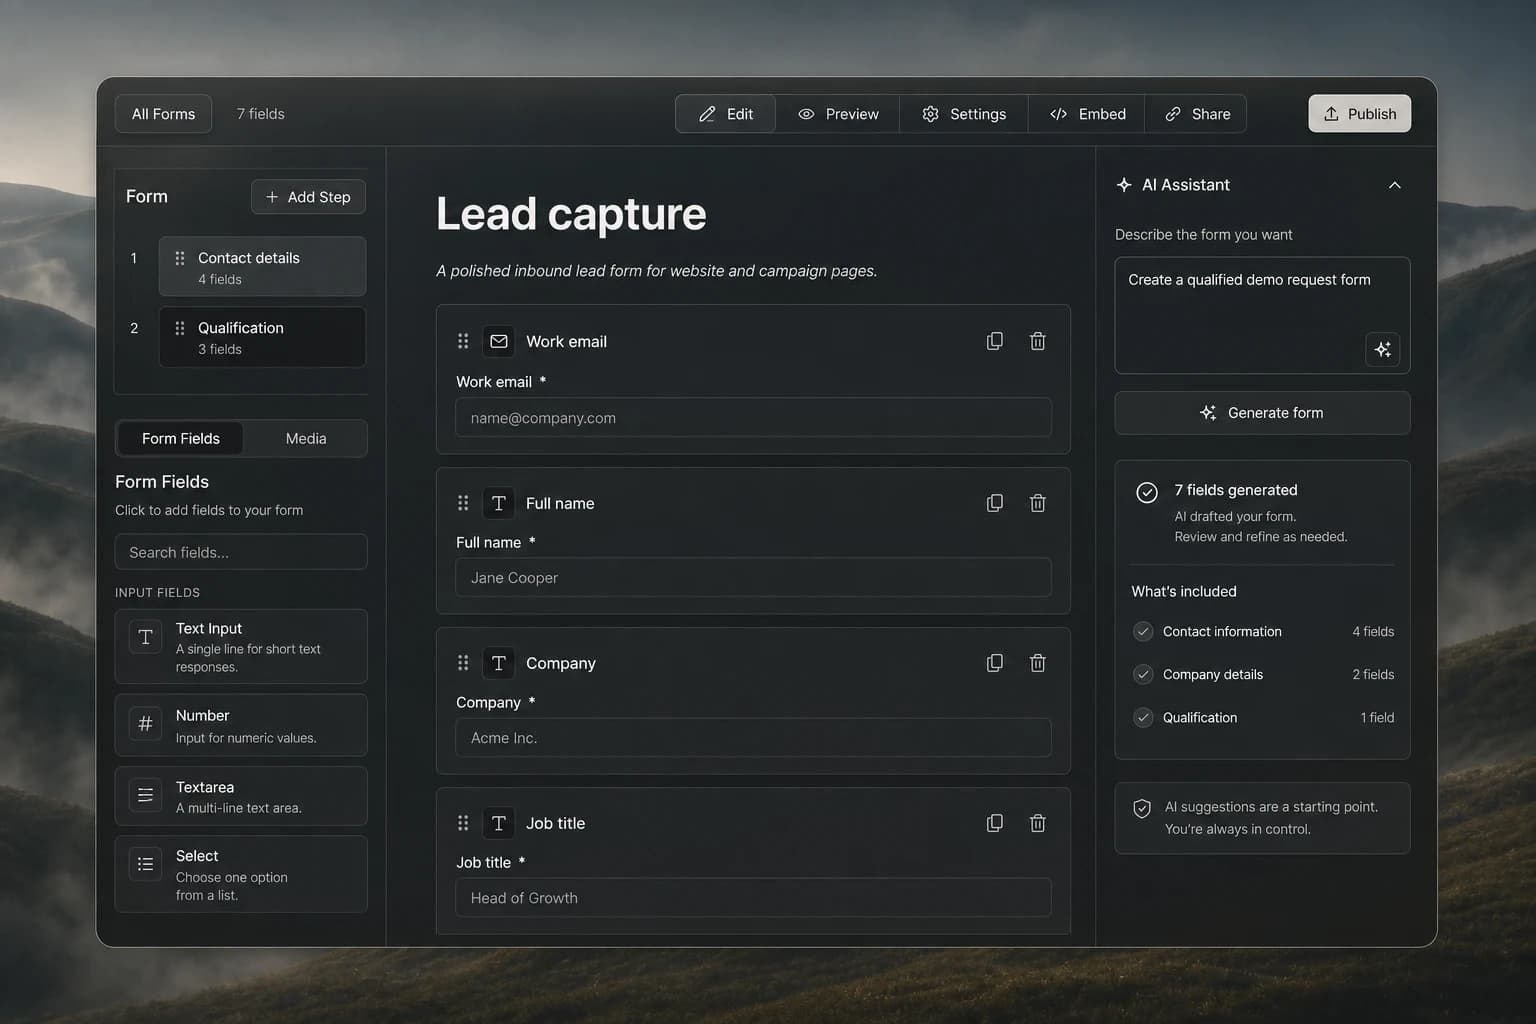This screenshot has height=1024, width=1536.
Task: Delete the Job title field
Action: (x=1038, y=823)
